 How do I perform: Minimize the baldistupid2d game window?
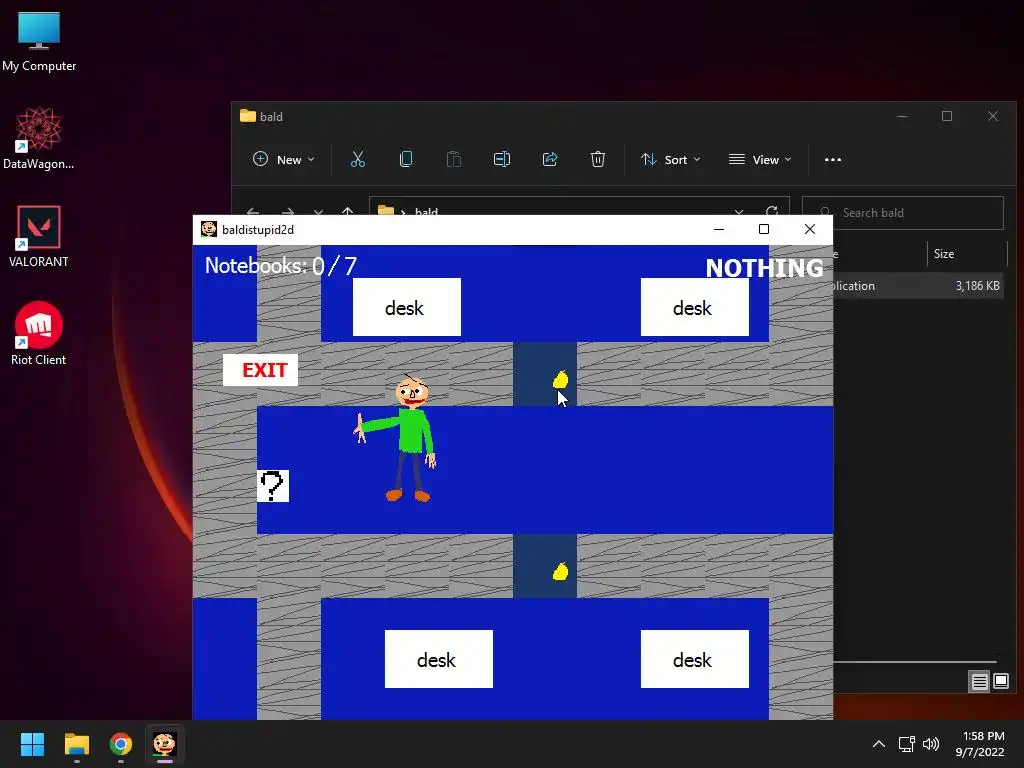pyautogui.click(x=719, y=229)
